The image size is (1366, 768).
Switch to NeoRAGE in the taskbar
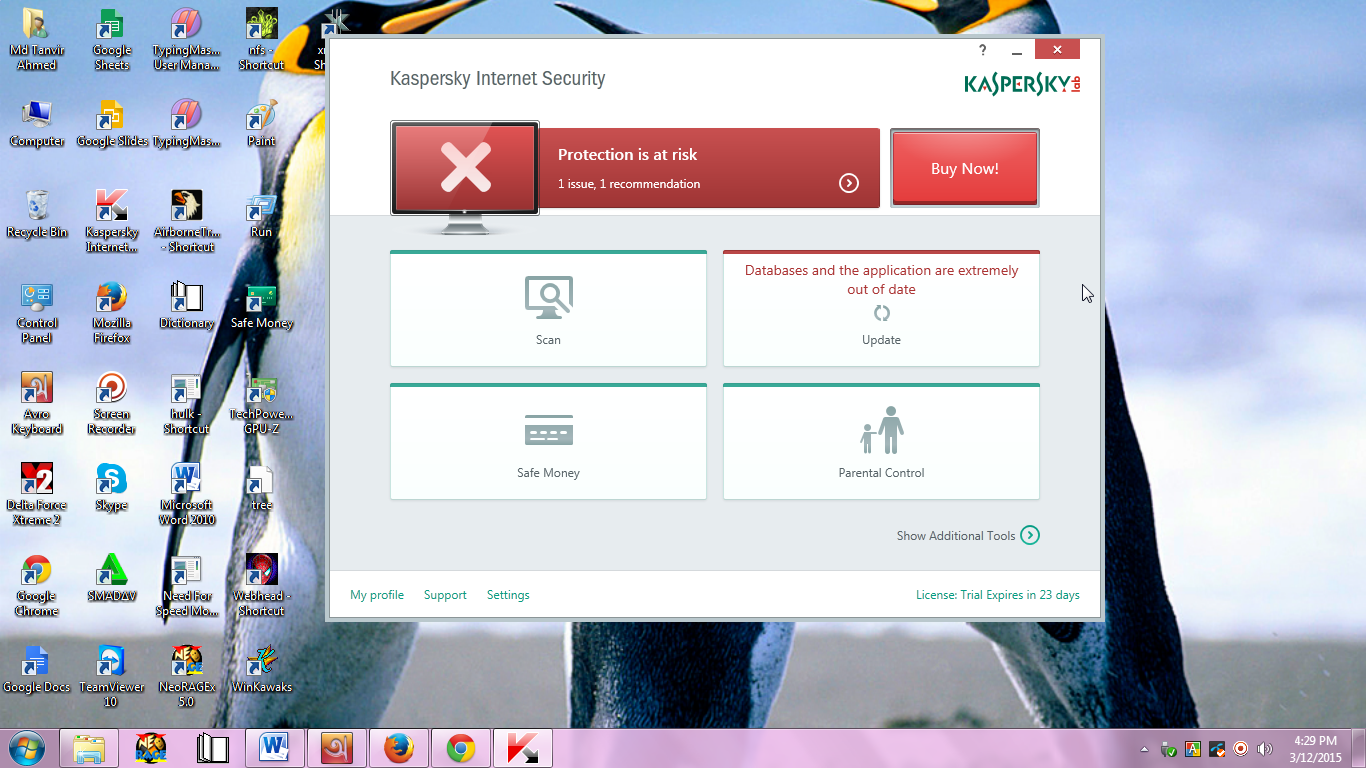(x=151, y=748)
